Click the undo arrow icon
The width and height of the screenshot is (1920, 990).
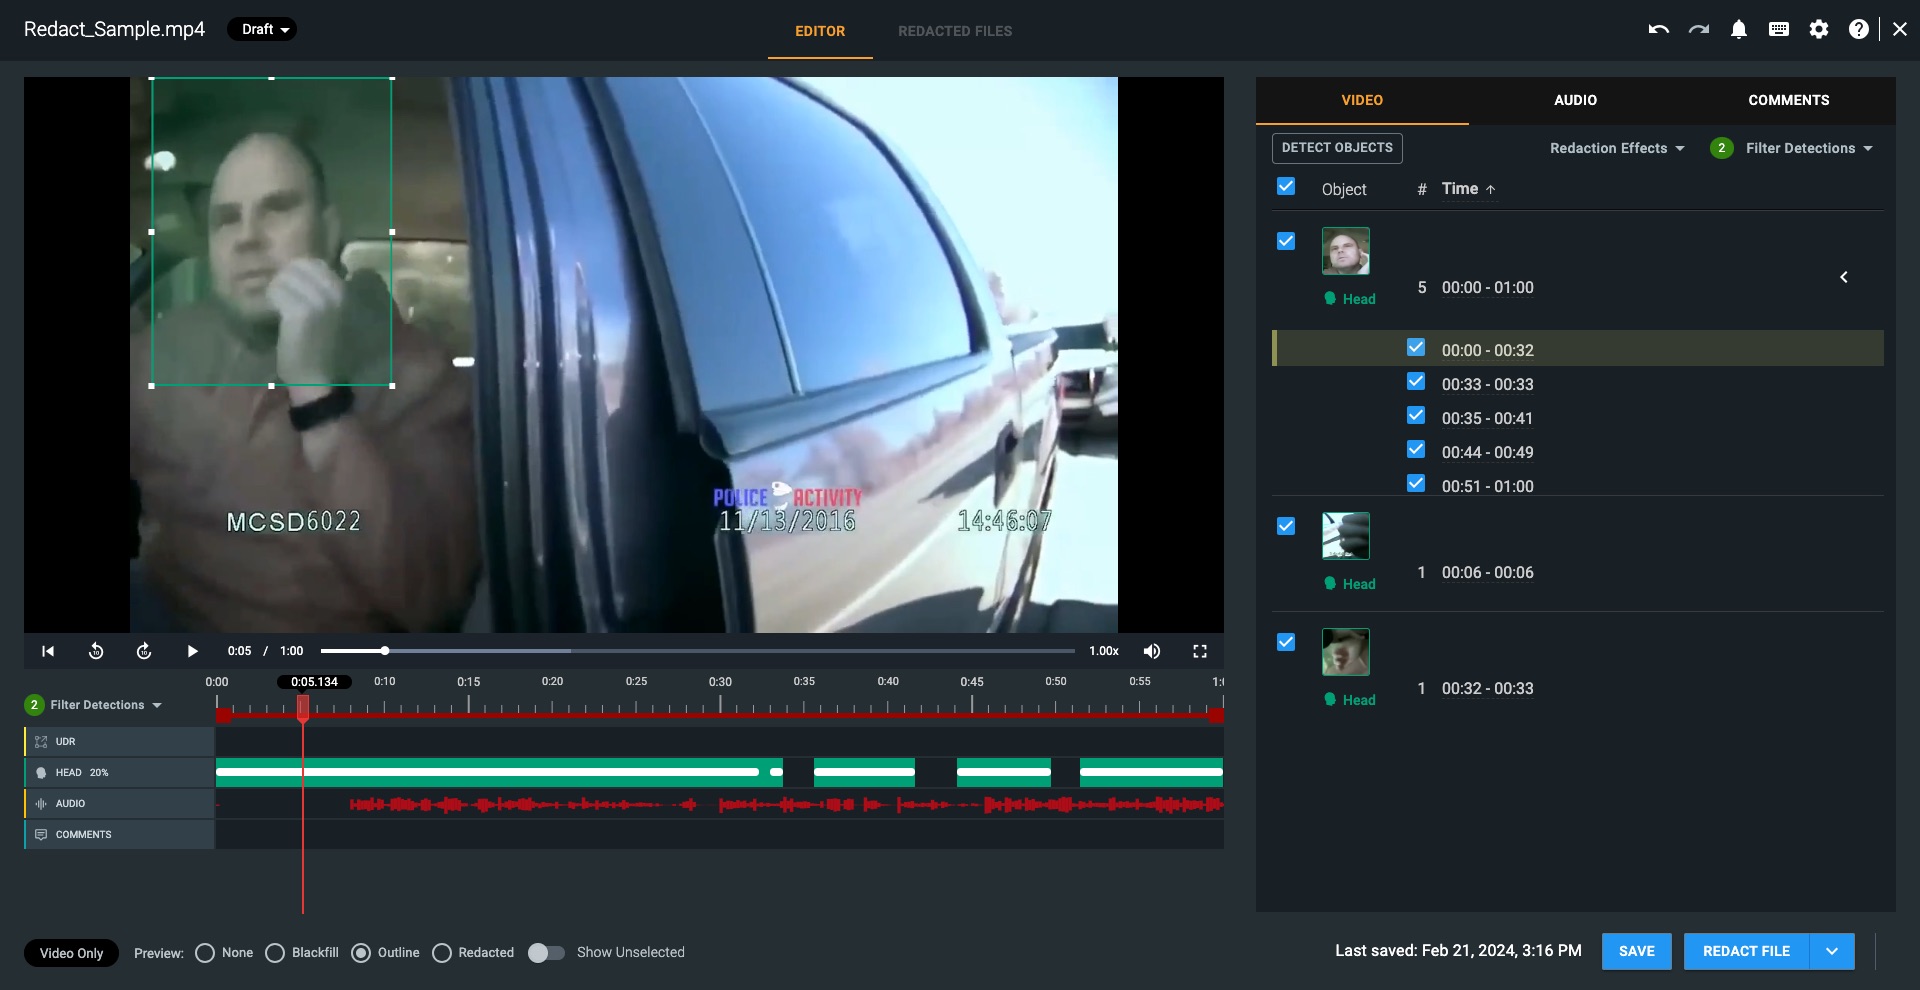(x=1658, y=30)
